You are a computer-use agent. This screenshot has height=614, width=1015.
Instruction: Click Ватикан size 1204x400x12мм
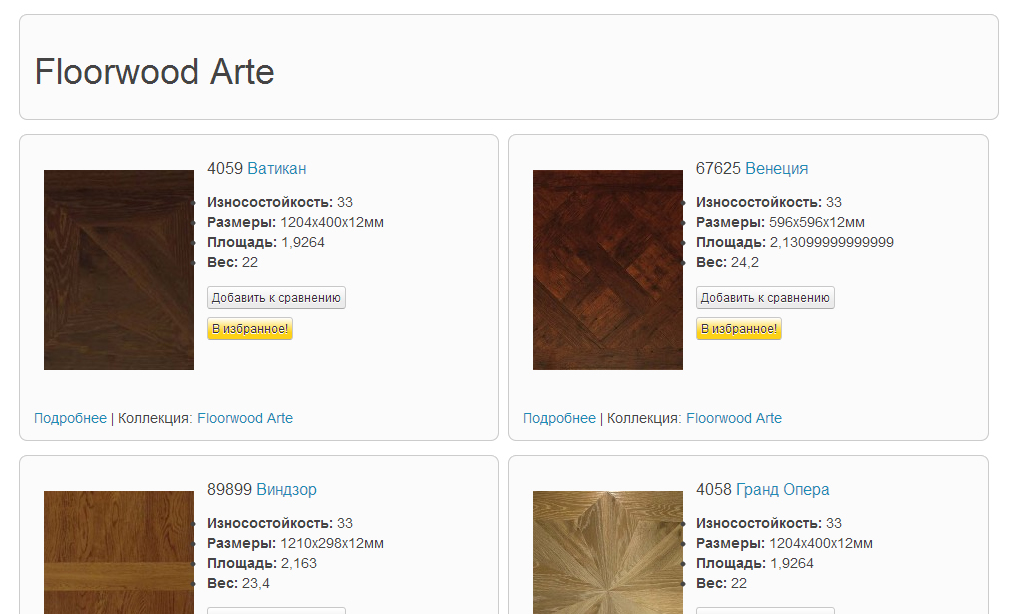tap(332, 222)
